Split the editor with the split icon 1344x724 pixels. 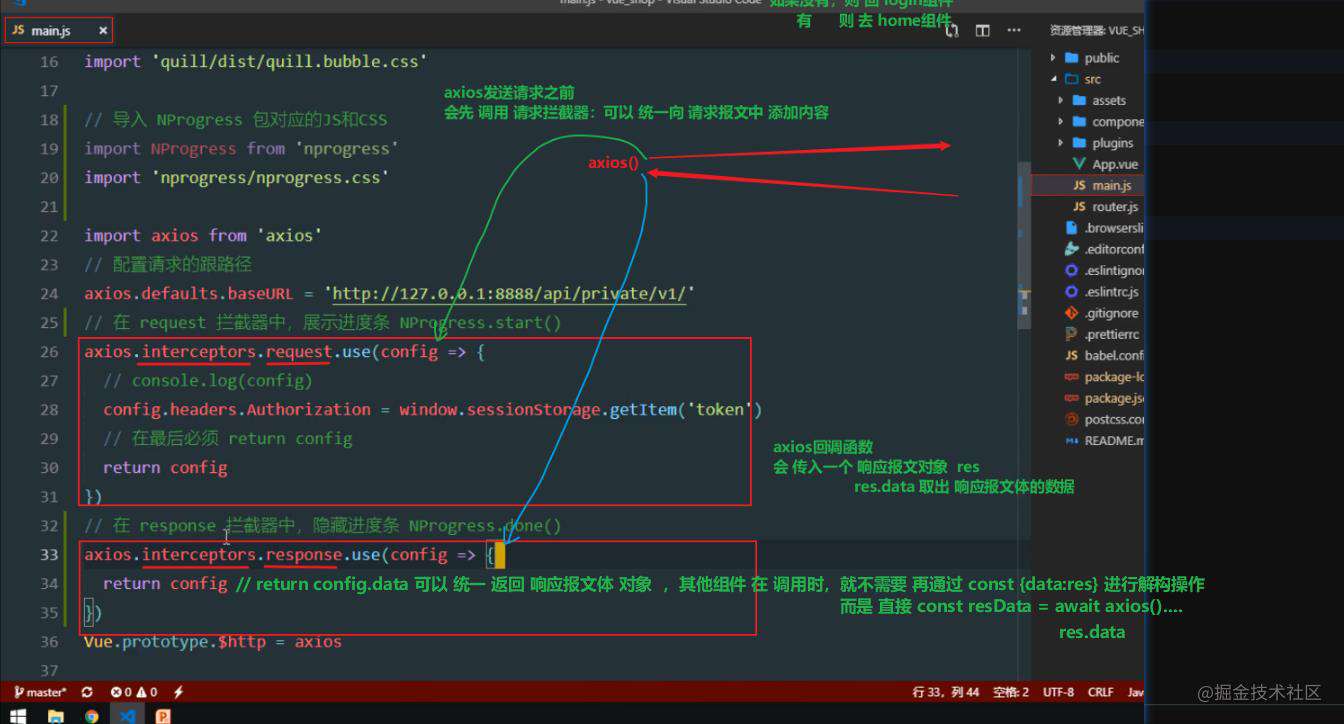coord(983,31)
